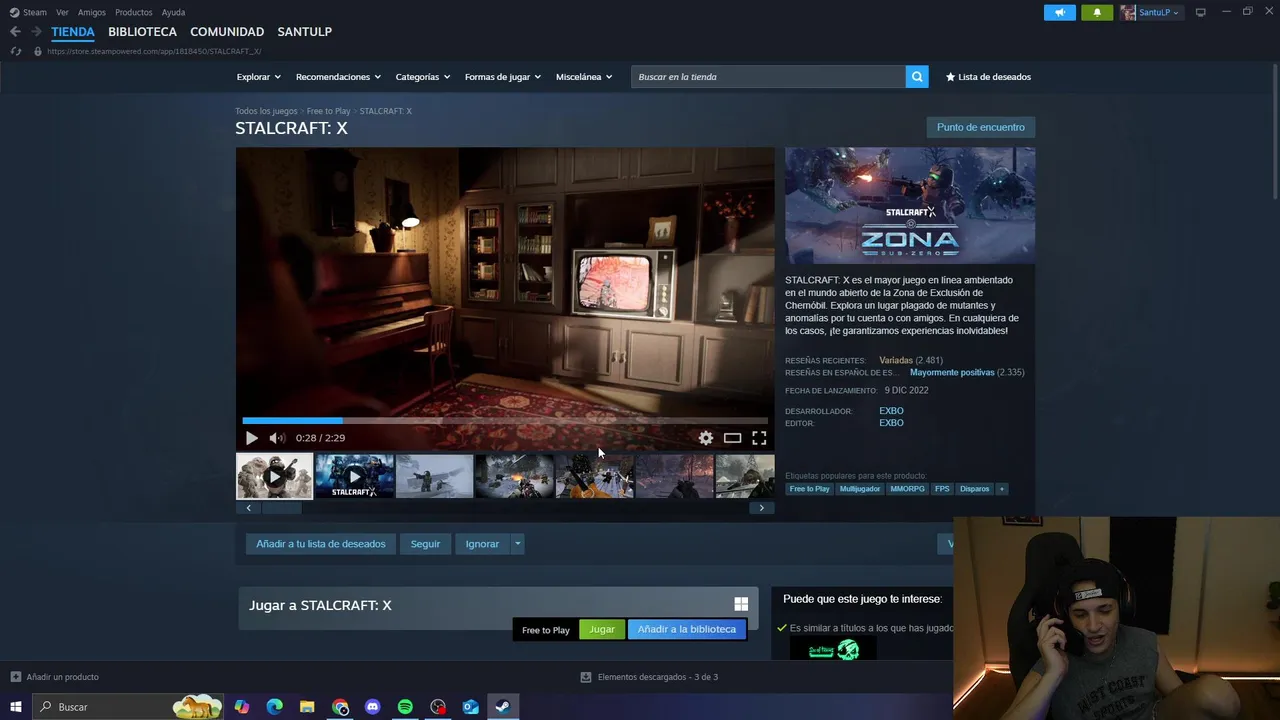Open the Ayuda menu
Screen dimensions: 1280x720
[173, 12]
